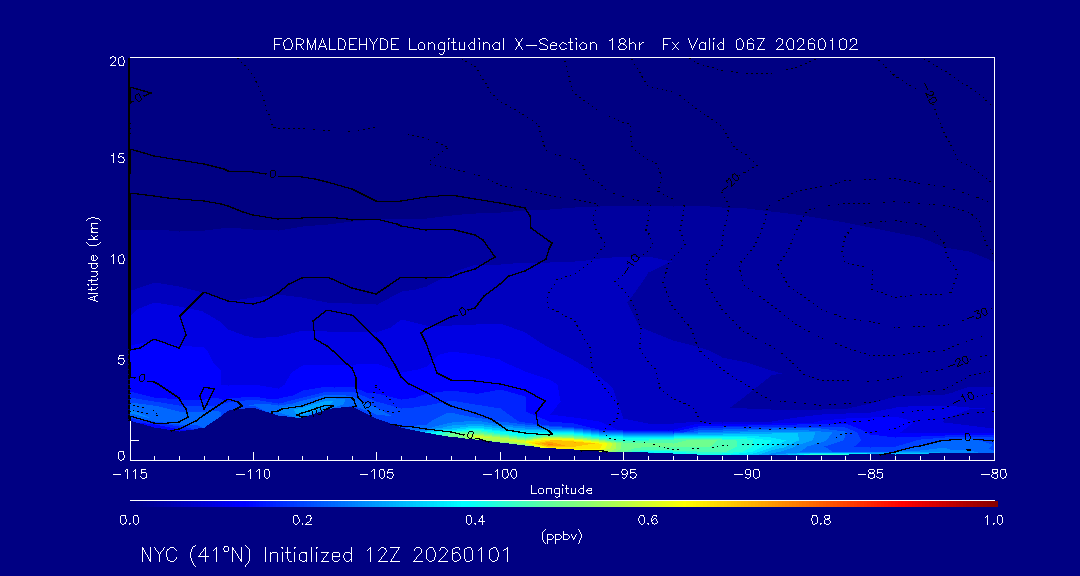
Task: Click "NYC (41°N) Initialized 12Z 20260101" caption
Action: pos(326,555)
